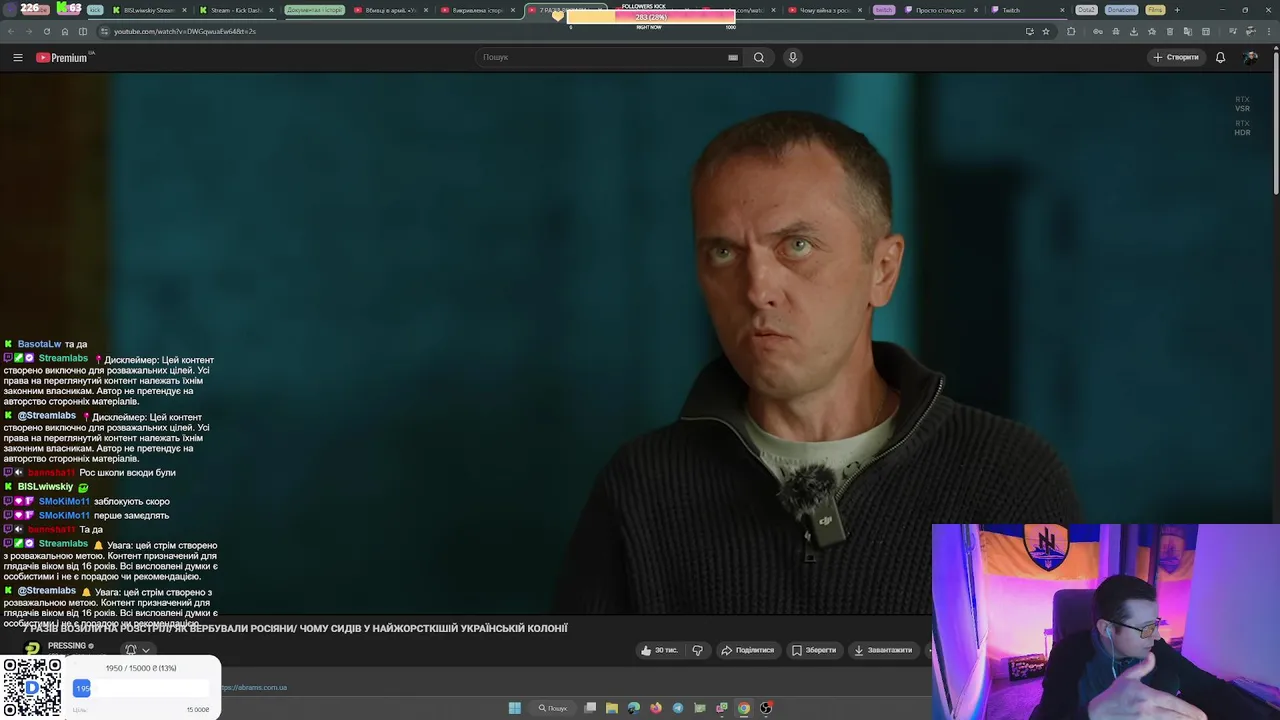Click the FOLLOWERS KICK goal bar overlay

pos(650,16)
